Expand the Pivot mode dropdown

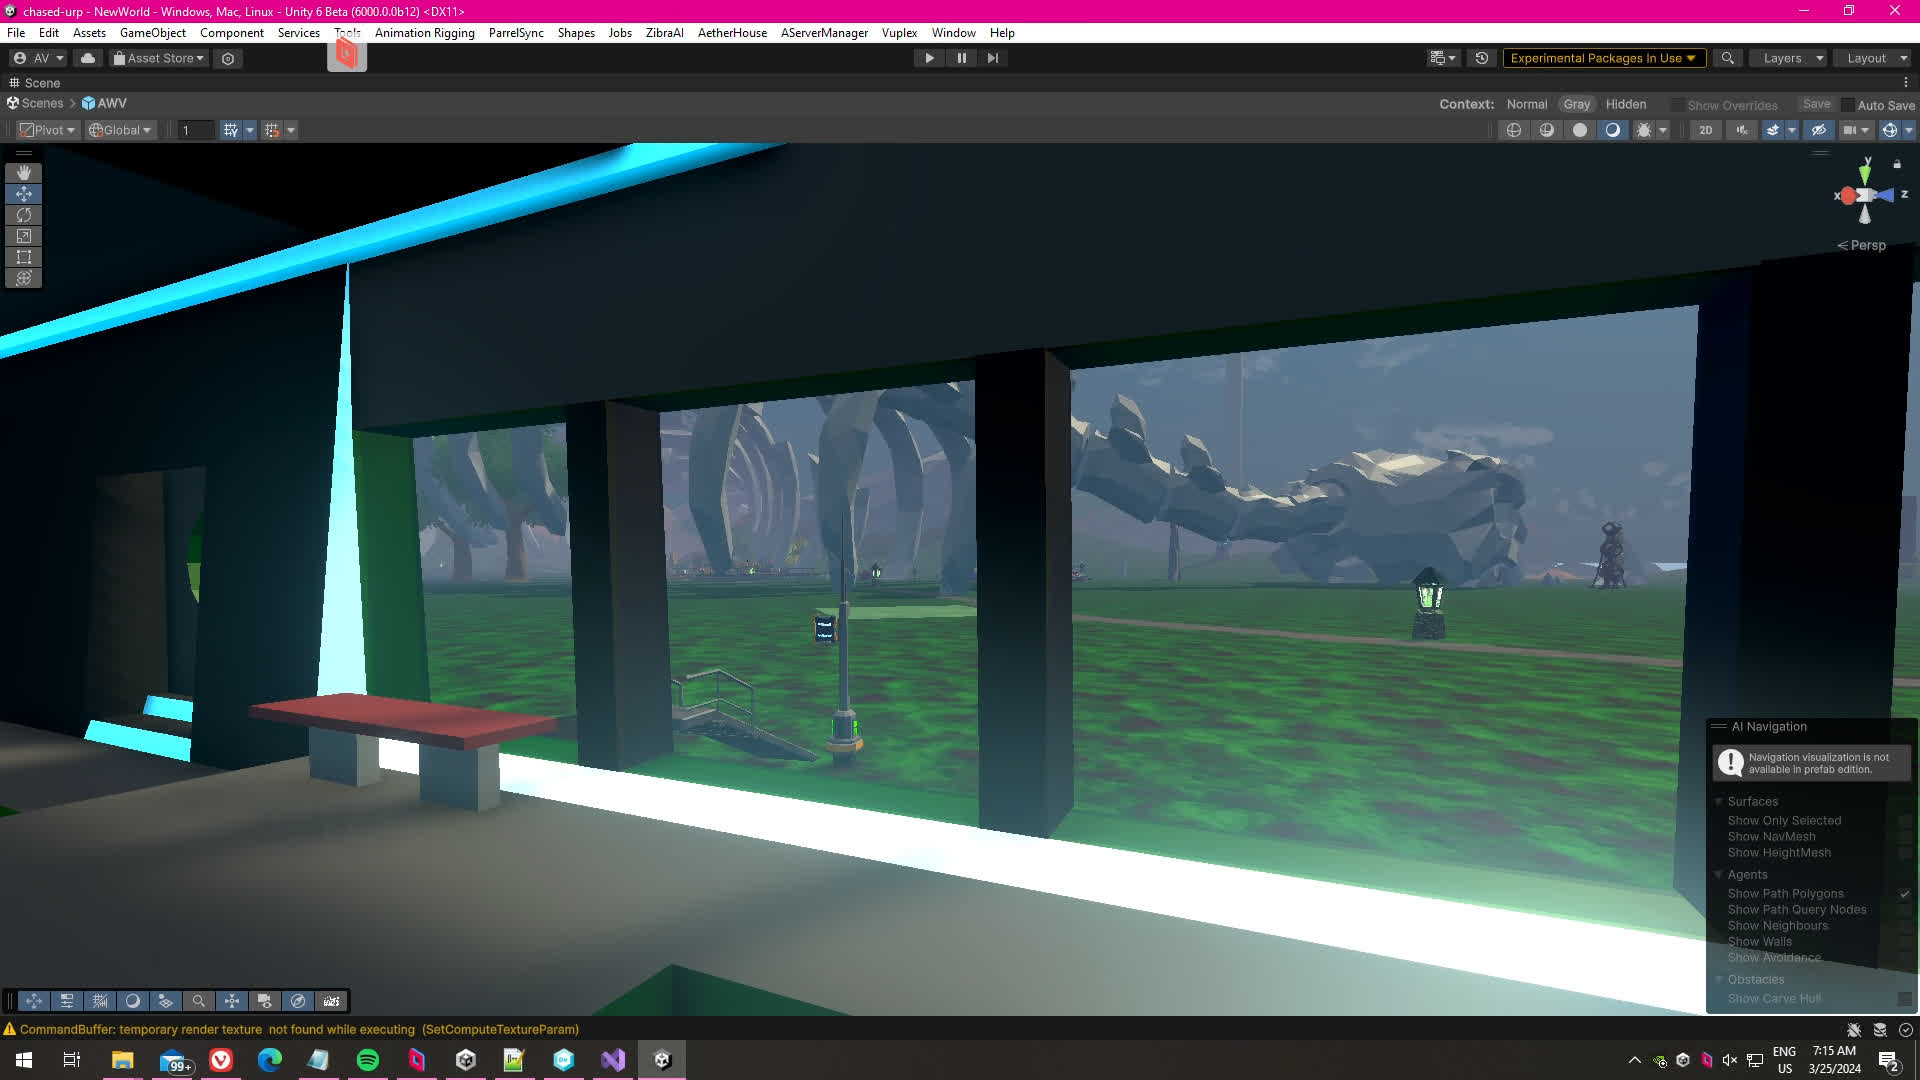(x=48, y=130)
